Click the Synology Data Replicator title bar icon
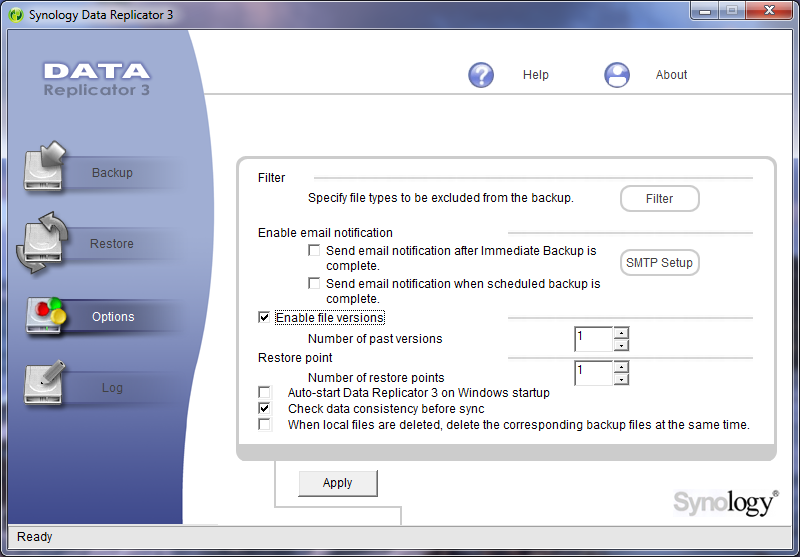 (16, 15)
